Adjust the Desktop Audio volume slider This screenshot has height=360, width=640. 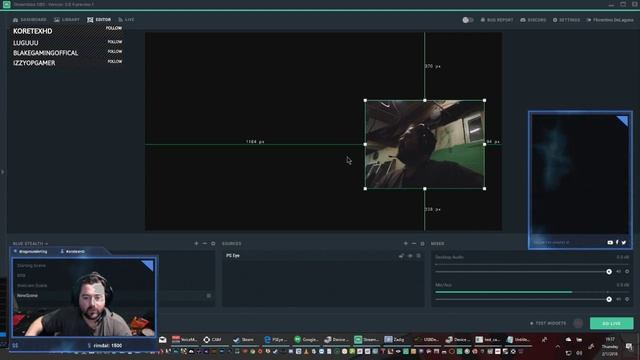coord(524,271)
